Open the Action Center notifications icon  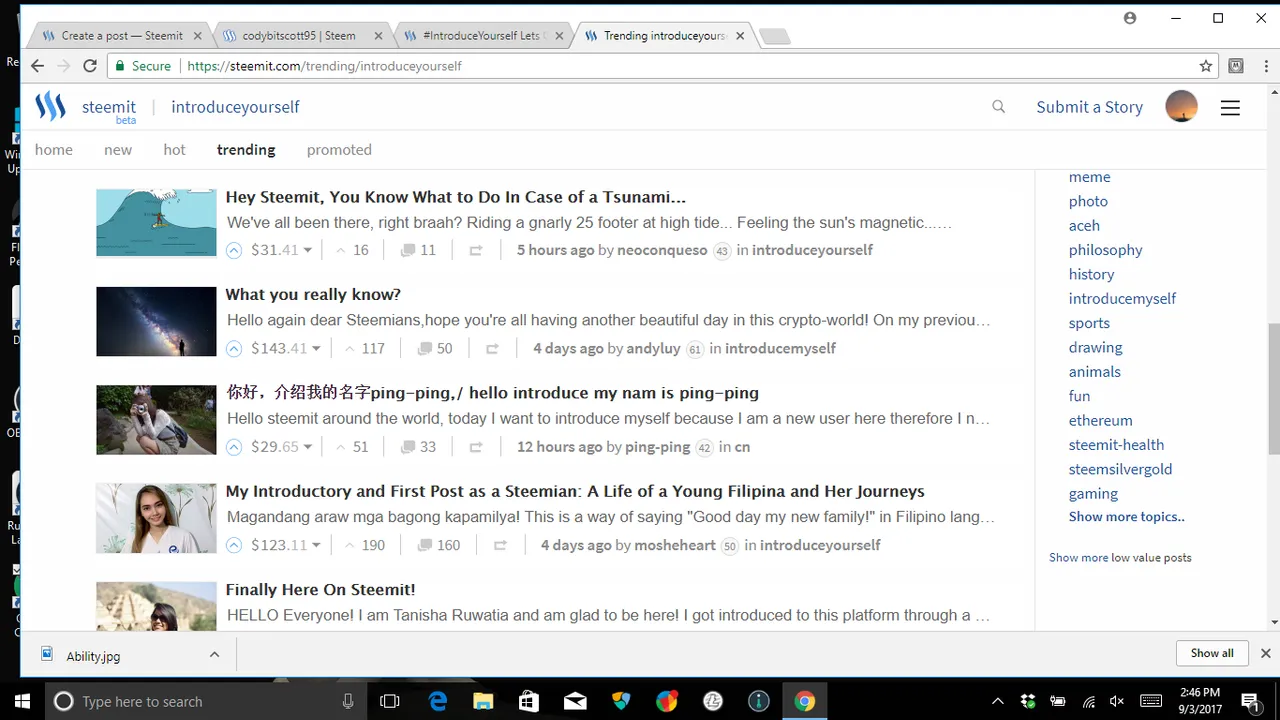(x=1250, y=701)
